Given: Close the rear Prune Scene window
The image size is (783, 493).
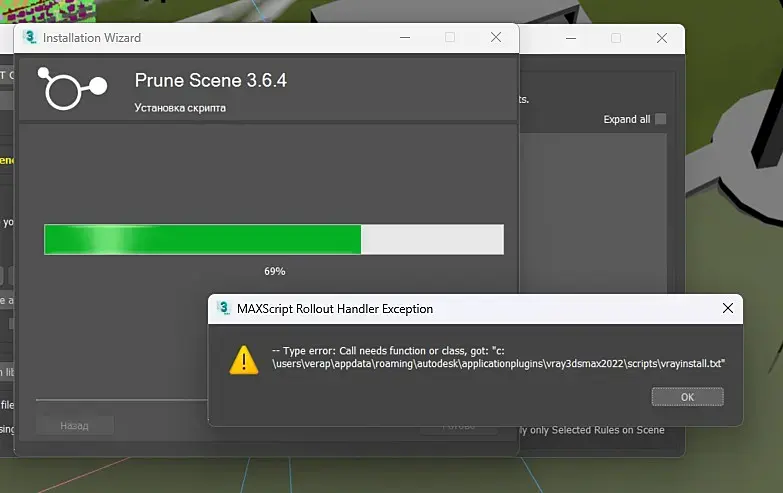Looking at the screenshot, I should pyautogui.click(x=662, y=38).
